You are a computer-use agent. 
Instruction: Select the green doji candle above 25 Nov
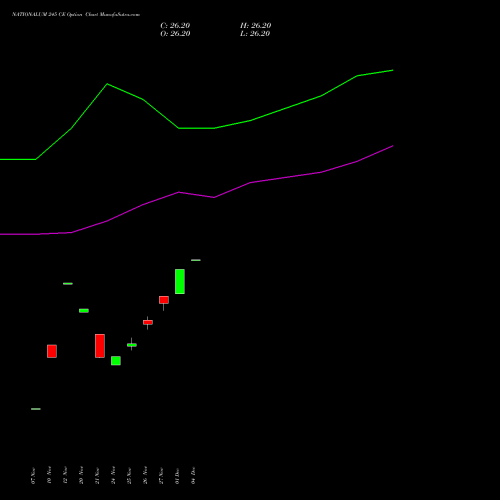132,345
